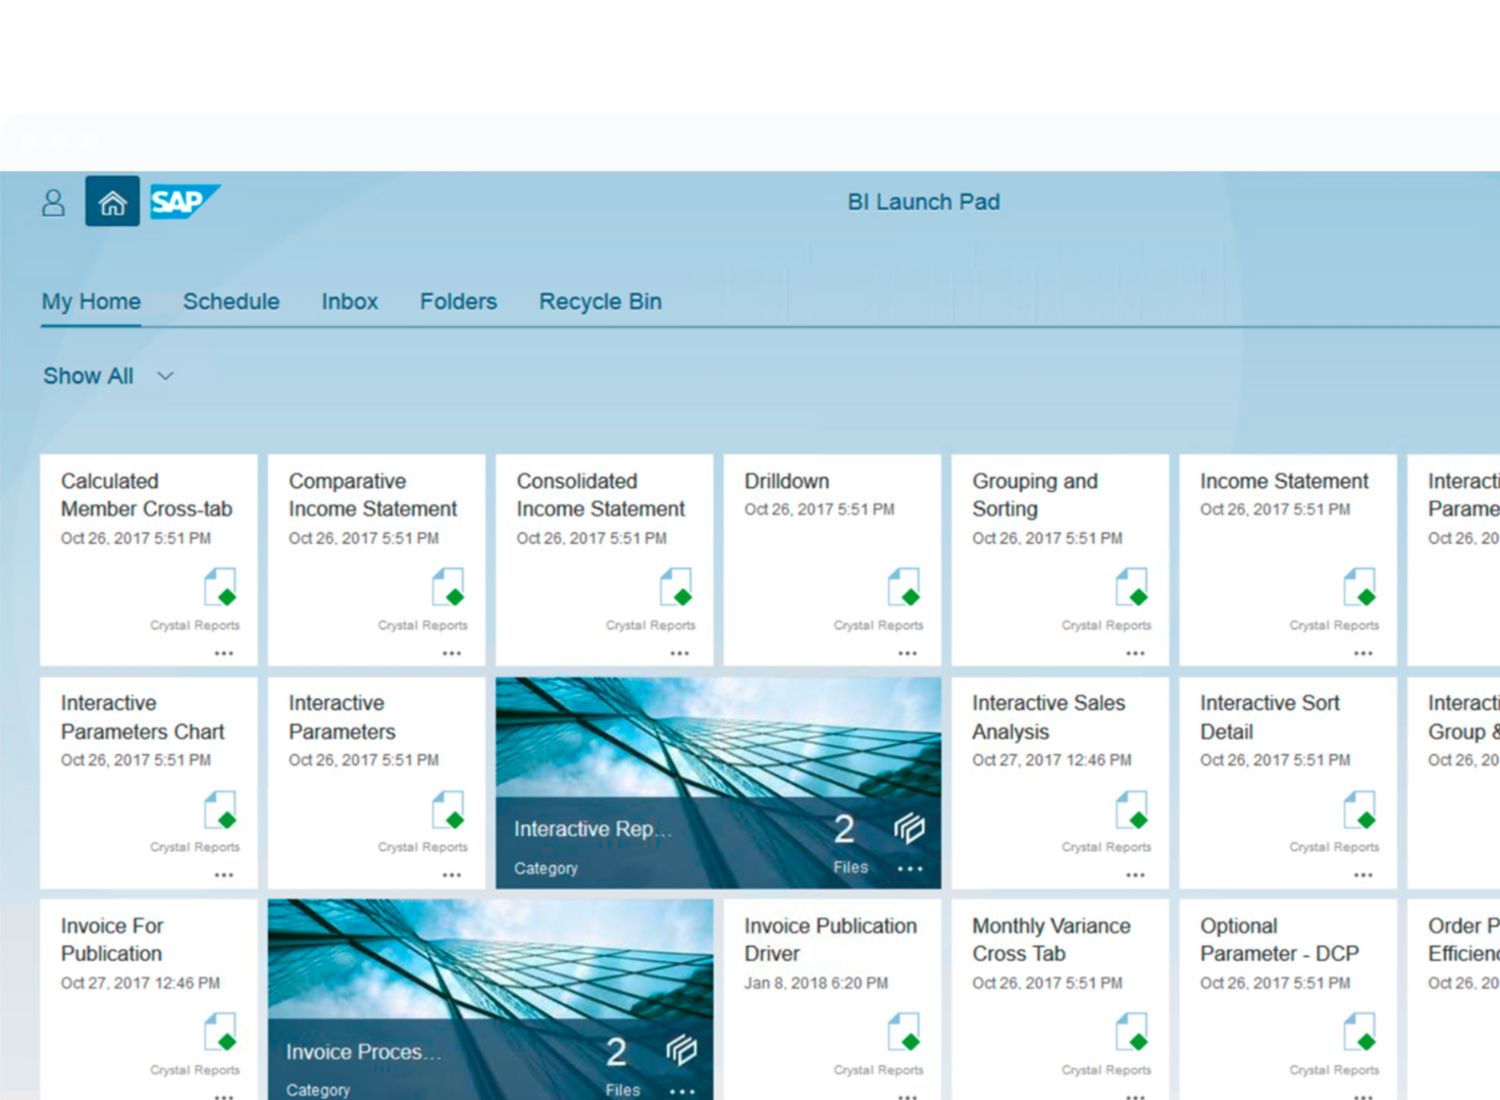Click the Home icon button
Viewport: 1500px width, 1100px height.
(x=112, y=202)
